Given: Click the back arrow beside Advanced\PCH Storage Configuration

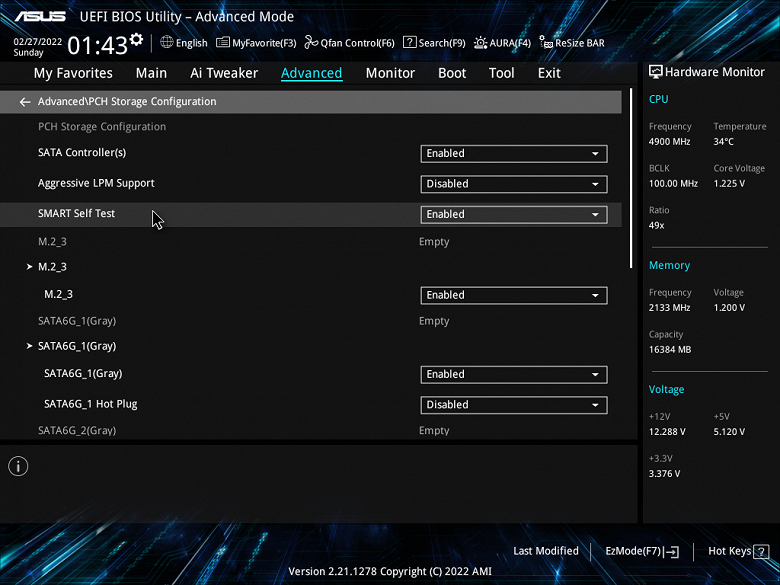Looking at the screenshot, I should (x=24, y=102).
